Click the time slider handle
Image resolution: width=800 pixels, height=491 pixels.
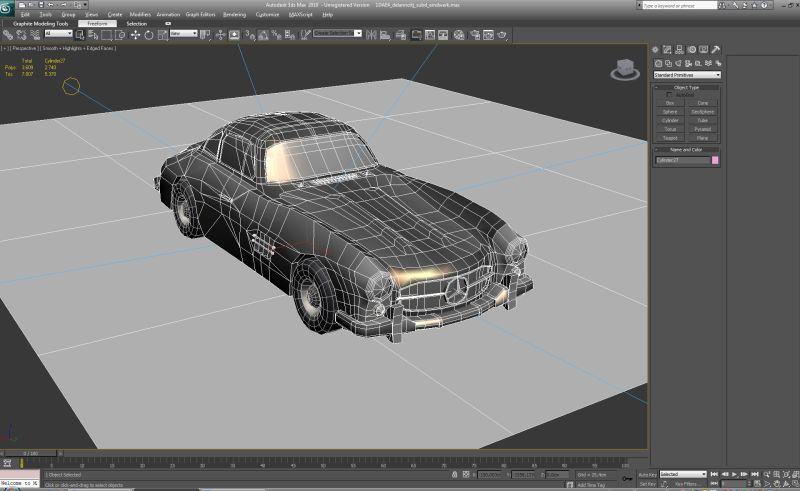[x=31, y=453]
